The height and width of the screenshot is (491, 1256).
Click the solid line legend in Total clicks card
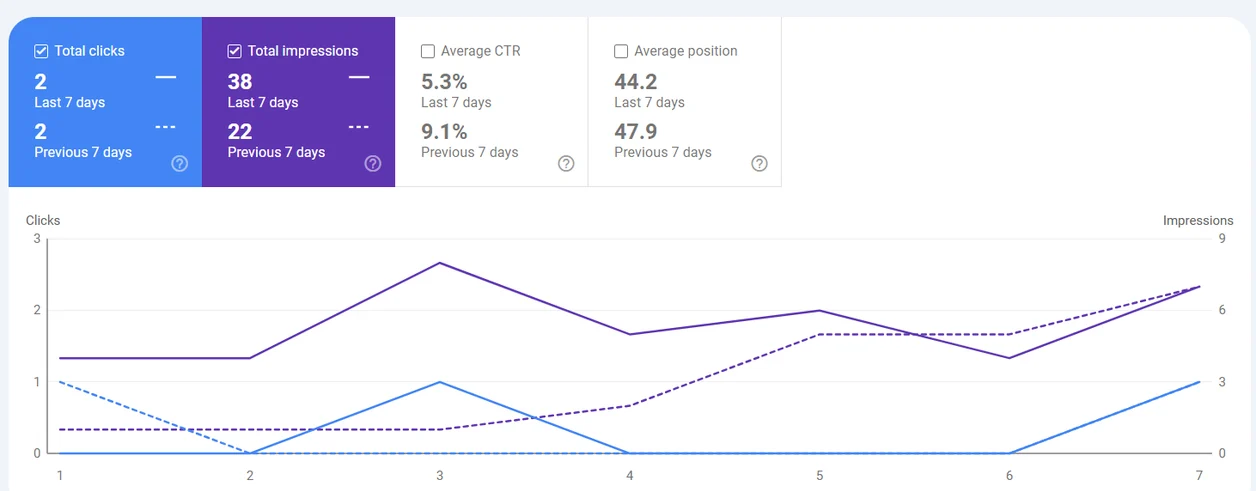pyautogui.click(x=166, y=77)
